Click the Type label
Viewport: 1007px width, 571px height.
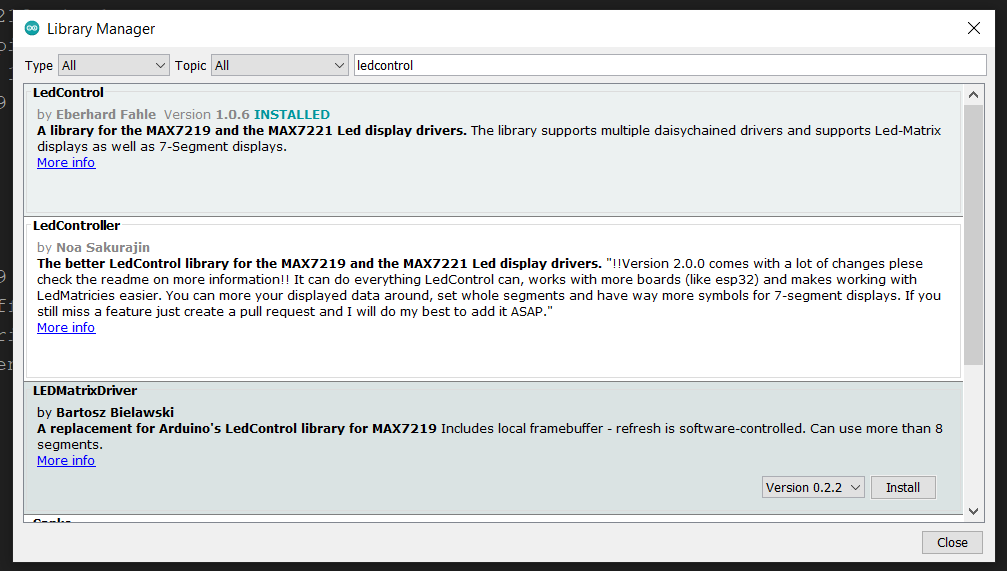[39, 66]
